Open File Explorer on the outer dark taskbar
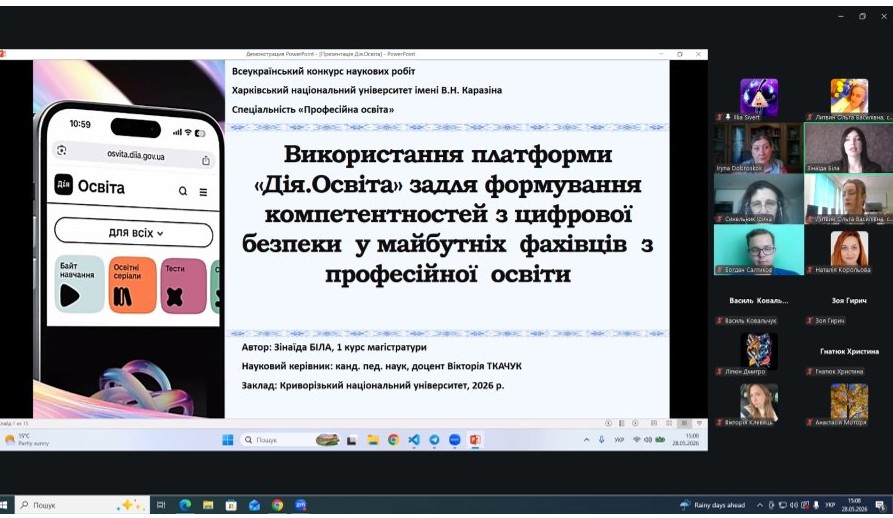The image size is (893, 518). (x=208, y=505)
